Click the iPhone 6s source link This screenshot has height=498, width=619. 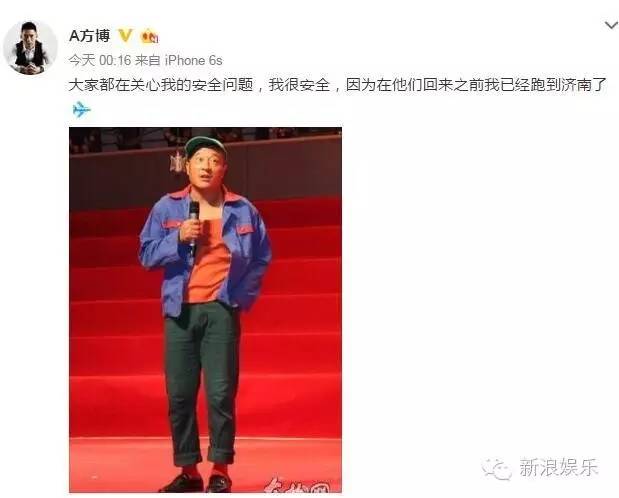click(193, 60)
